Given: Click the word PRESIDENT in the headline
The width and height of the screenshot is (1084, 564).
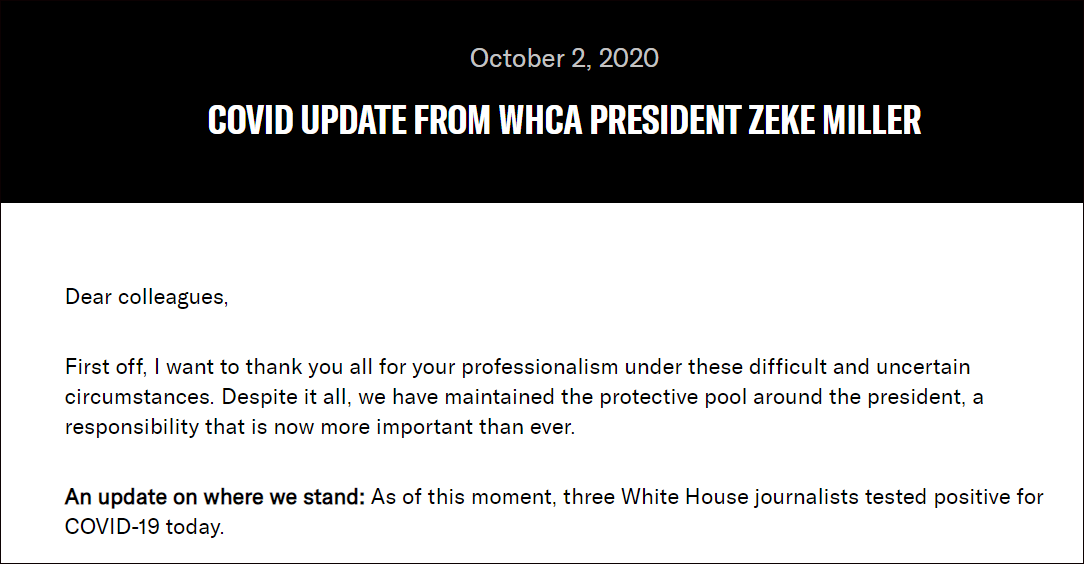Looking at the screenshot, I should 665,120.
